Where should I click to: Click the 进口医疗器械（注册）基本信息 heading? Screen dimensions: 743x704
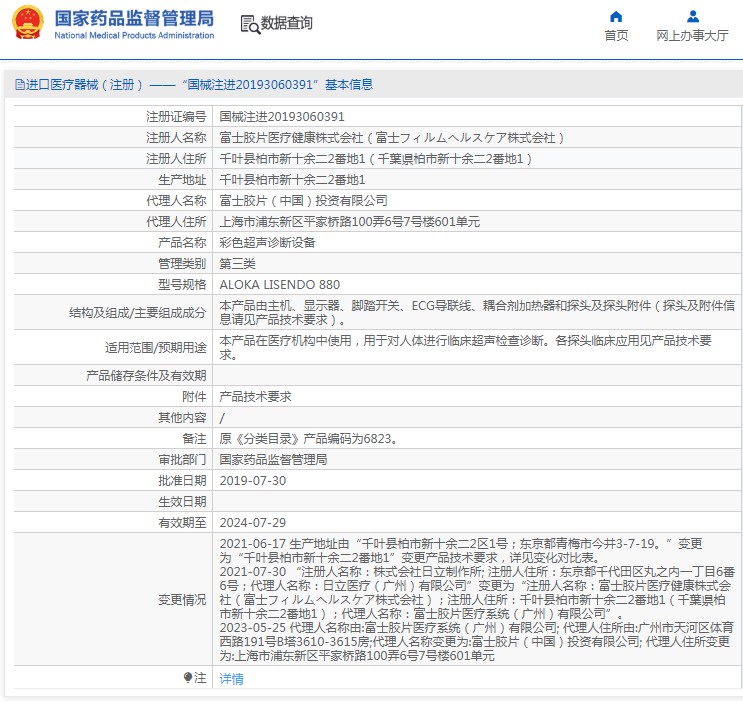pos(199,85)
